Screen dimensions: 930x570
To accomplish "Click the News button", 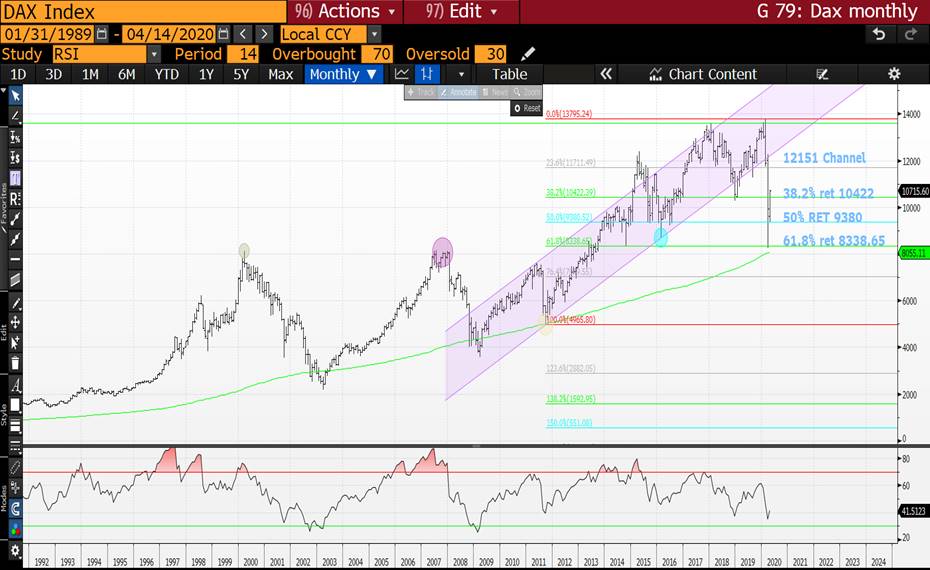I will click(495, 92).
